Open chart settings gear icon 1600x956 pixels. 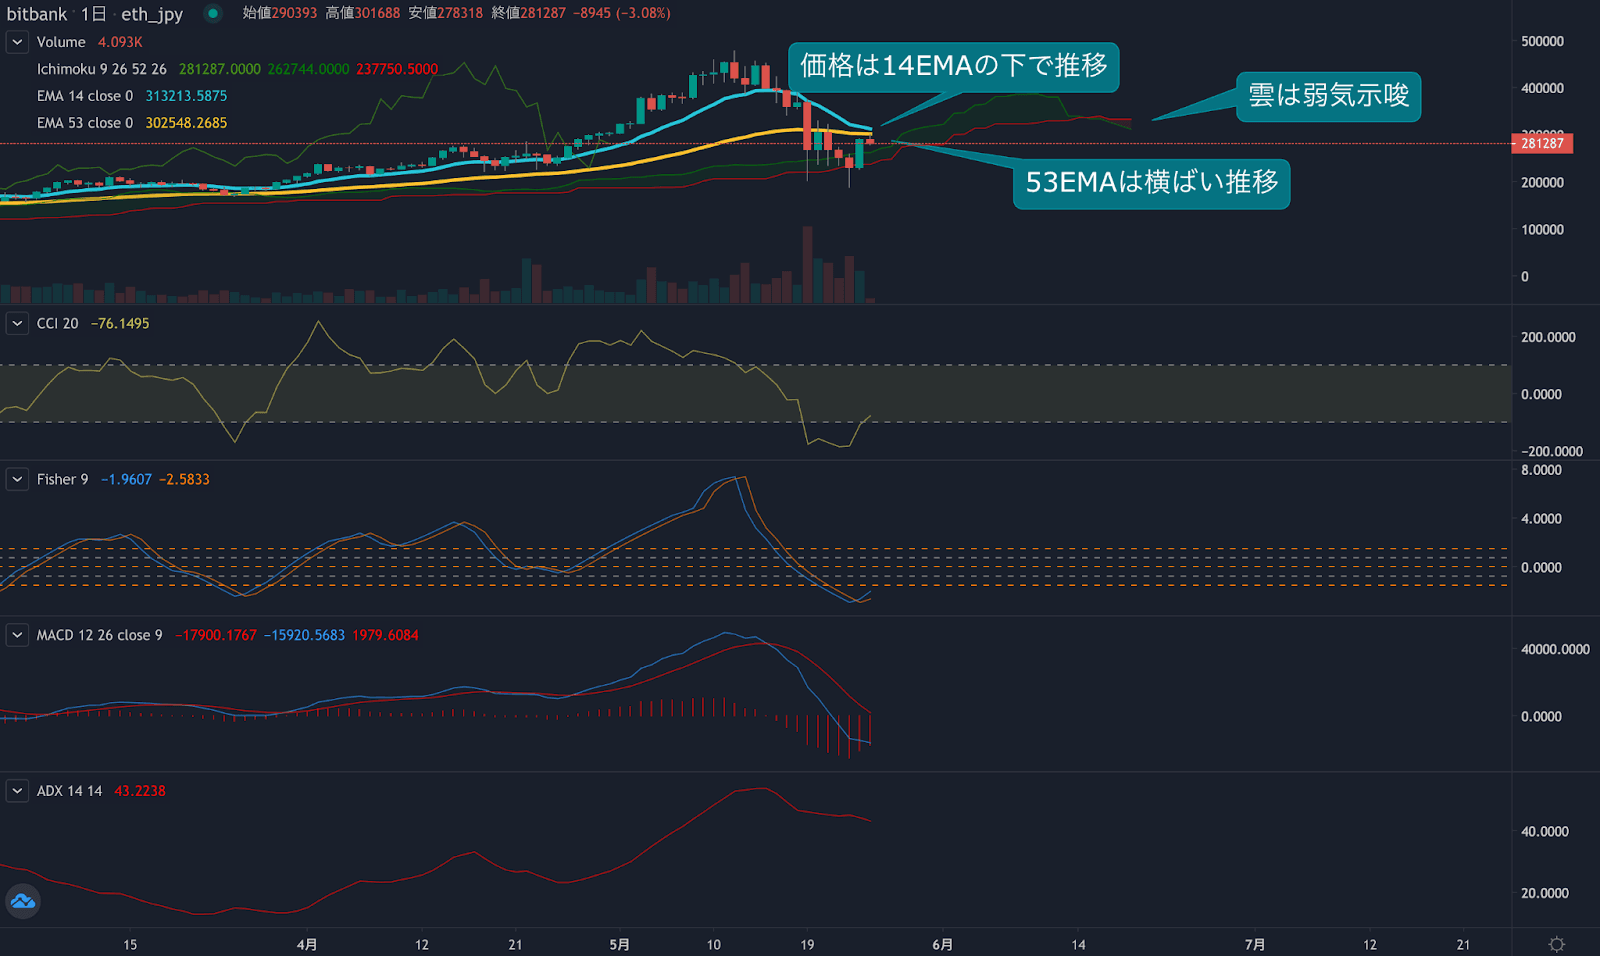click(x=1556, y=944)
